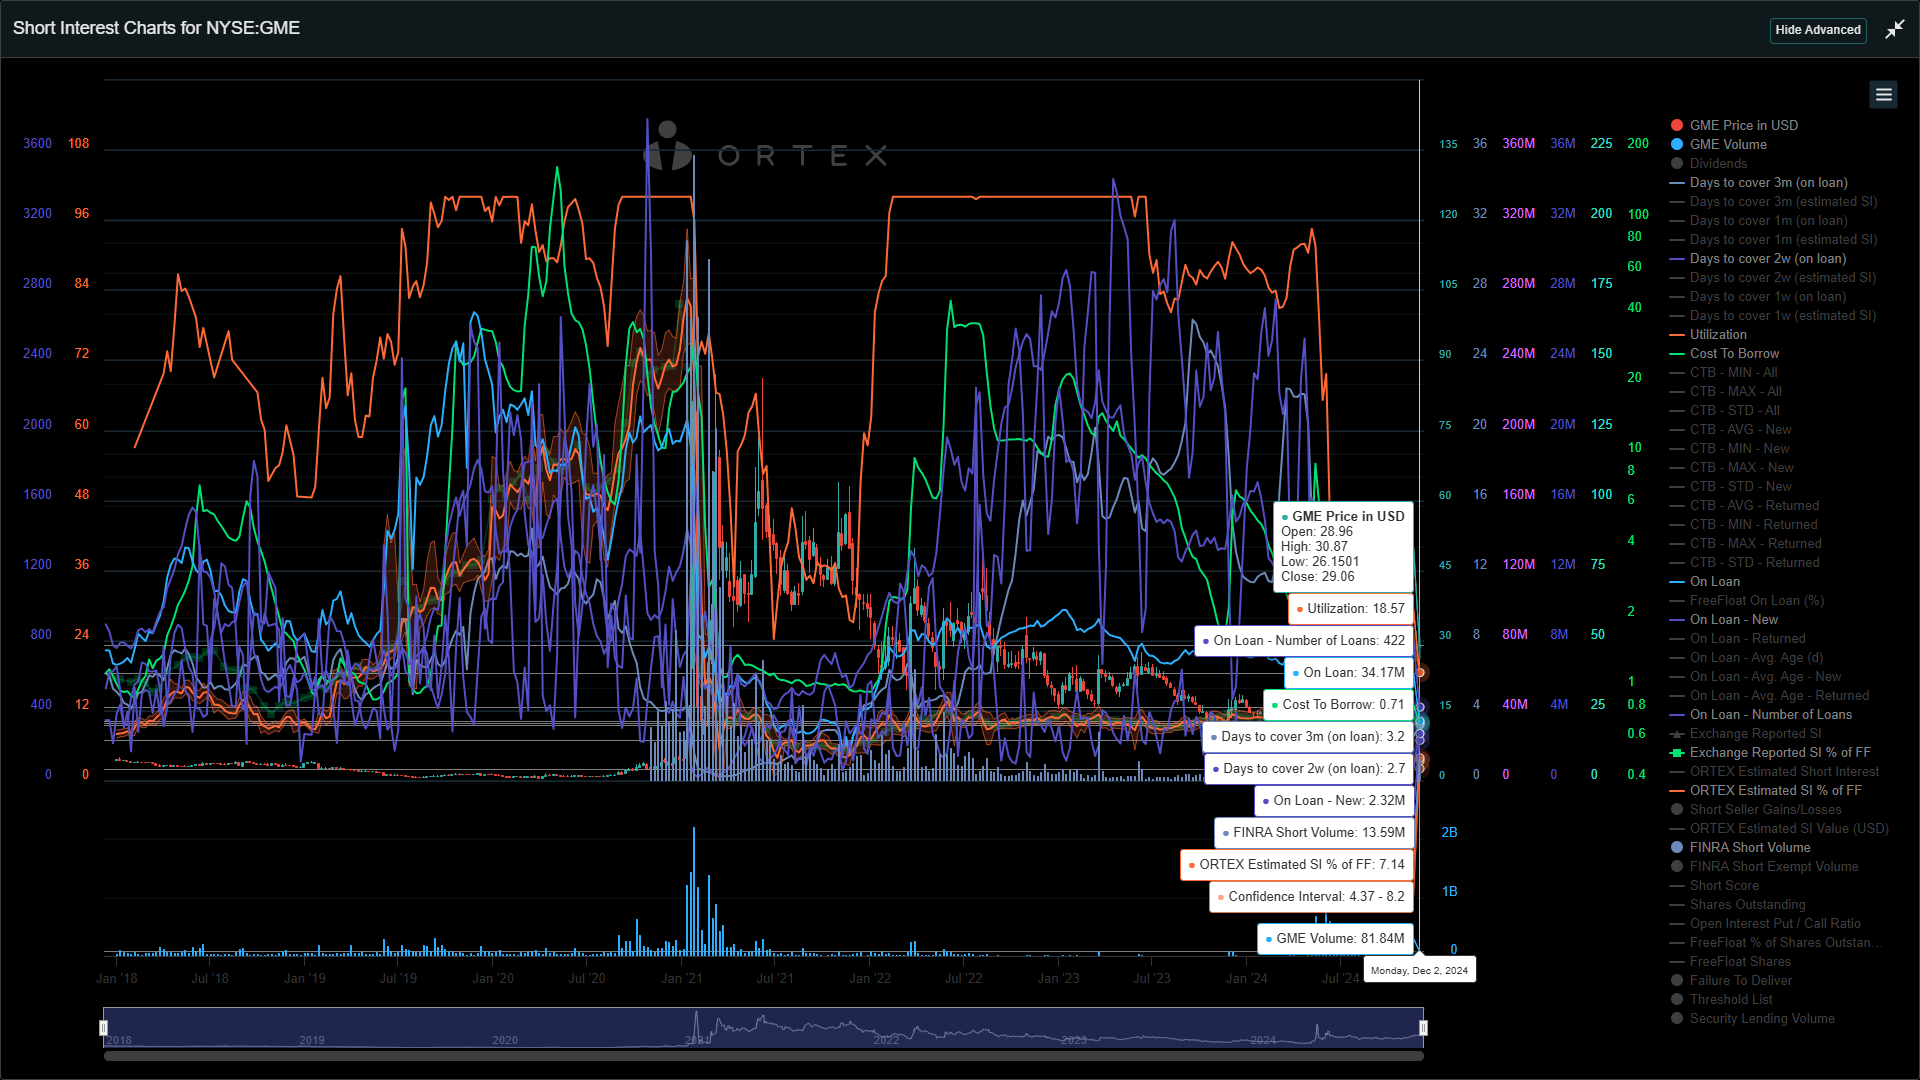Image resolution: width=1920 pixels, height=1080 pixels.
Task: Click the Security Lending Volume legend icon
Action: 1676,1018
